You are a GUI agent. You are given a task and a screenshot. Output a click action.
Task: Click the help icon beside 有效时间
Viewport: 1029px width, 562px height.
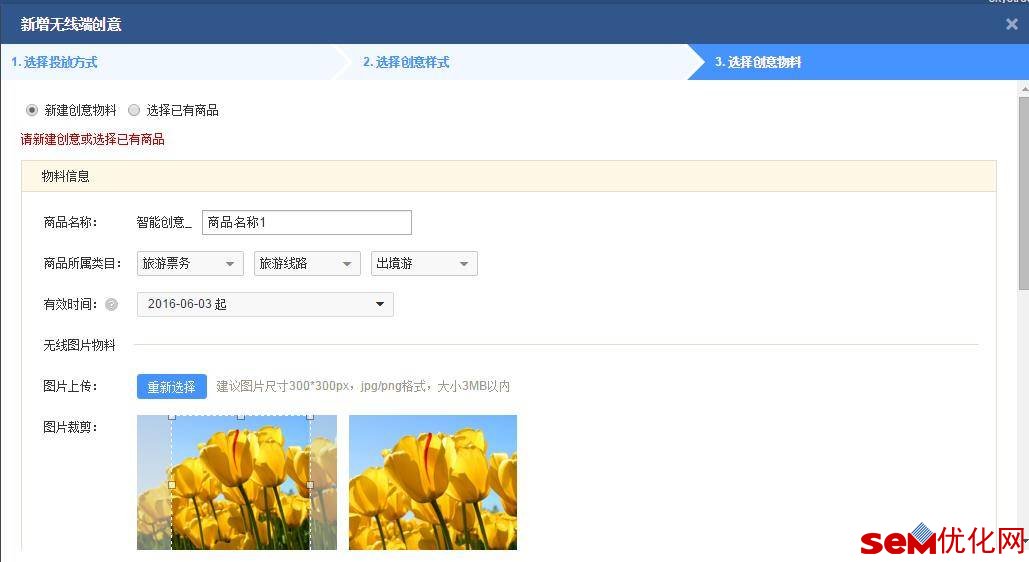point(112,304)
